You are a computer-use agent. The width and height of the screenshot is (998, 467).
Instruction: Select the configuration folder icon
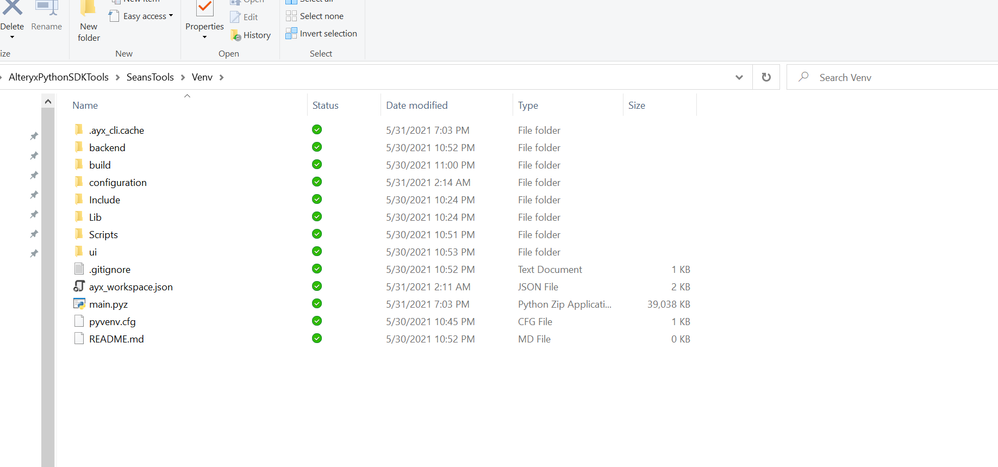pos(79,182)
